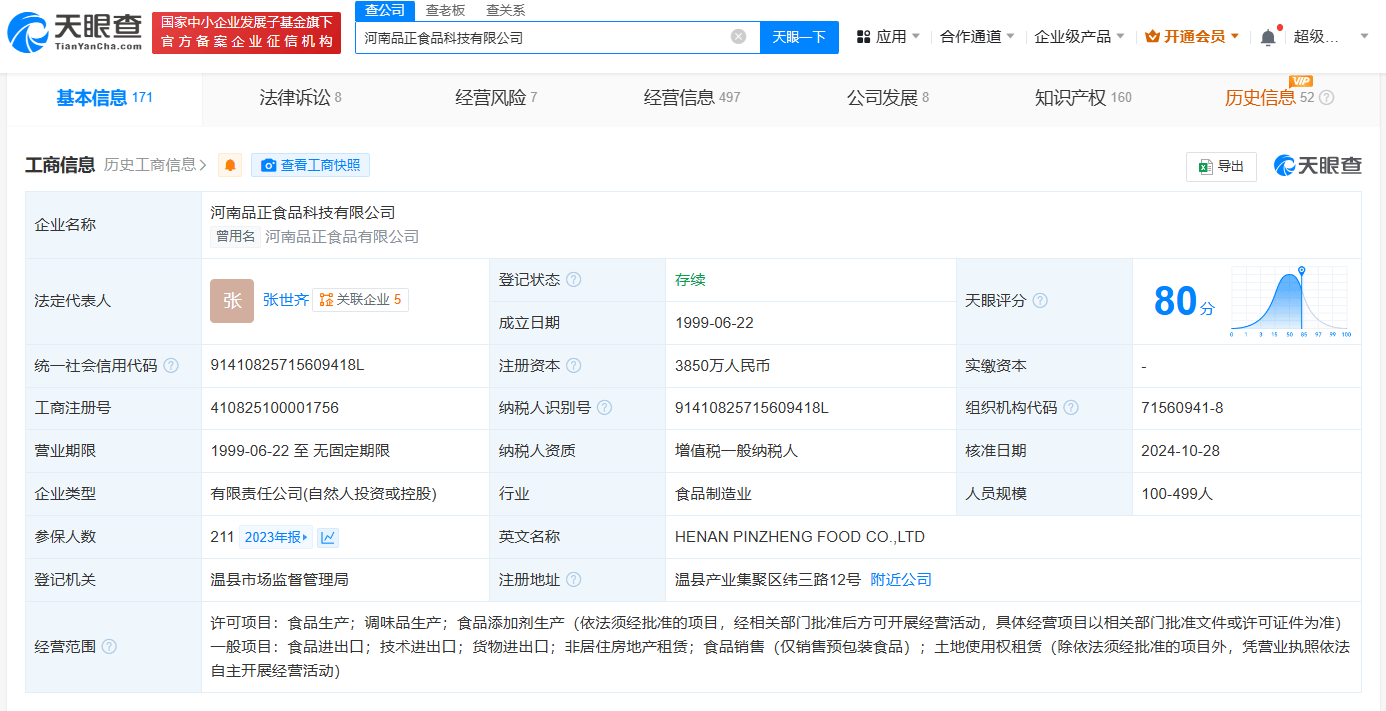Click help icon beside 经营范围
The width and height of the screenshot is (1386, 711).
(109, 647)
